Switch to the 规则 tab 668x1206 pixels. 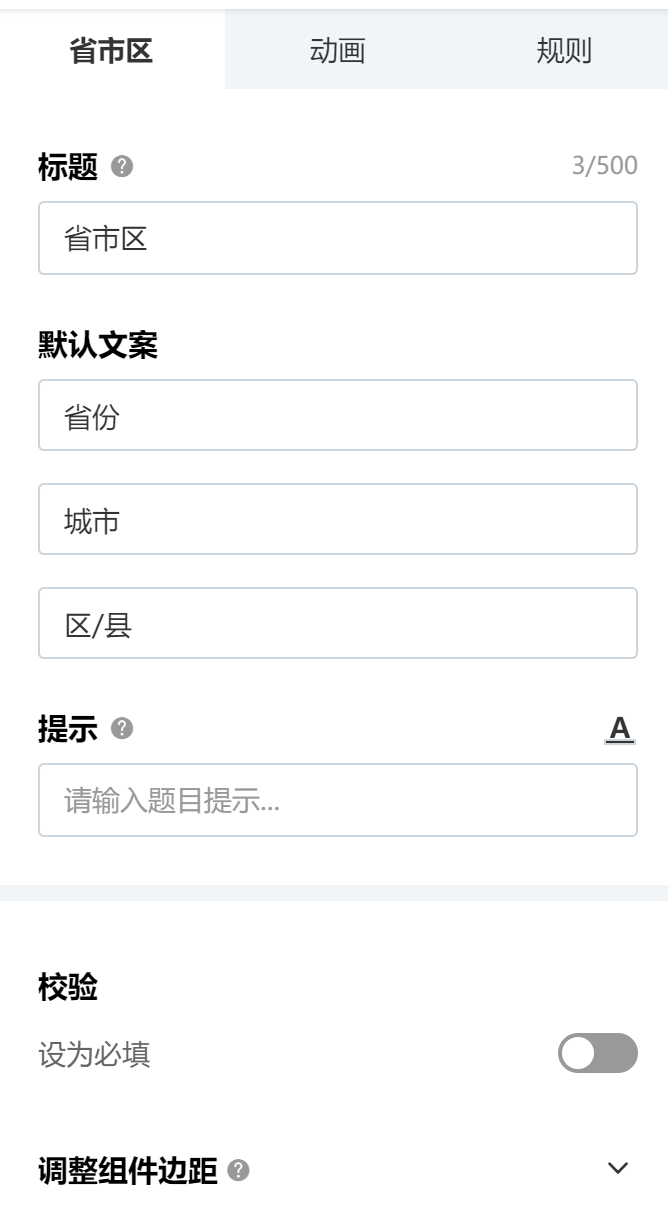564,51
